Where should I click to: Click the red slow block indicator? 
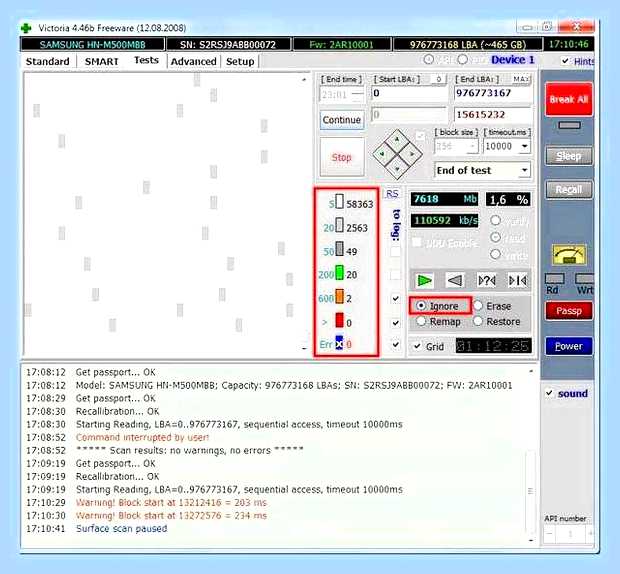pyautogui.click(x=339, y=320)
